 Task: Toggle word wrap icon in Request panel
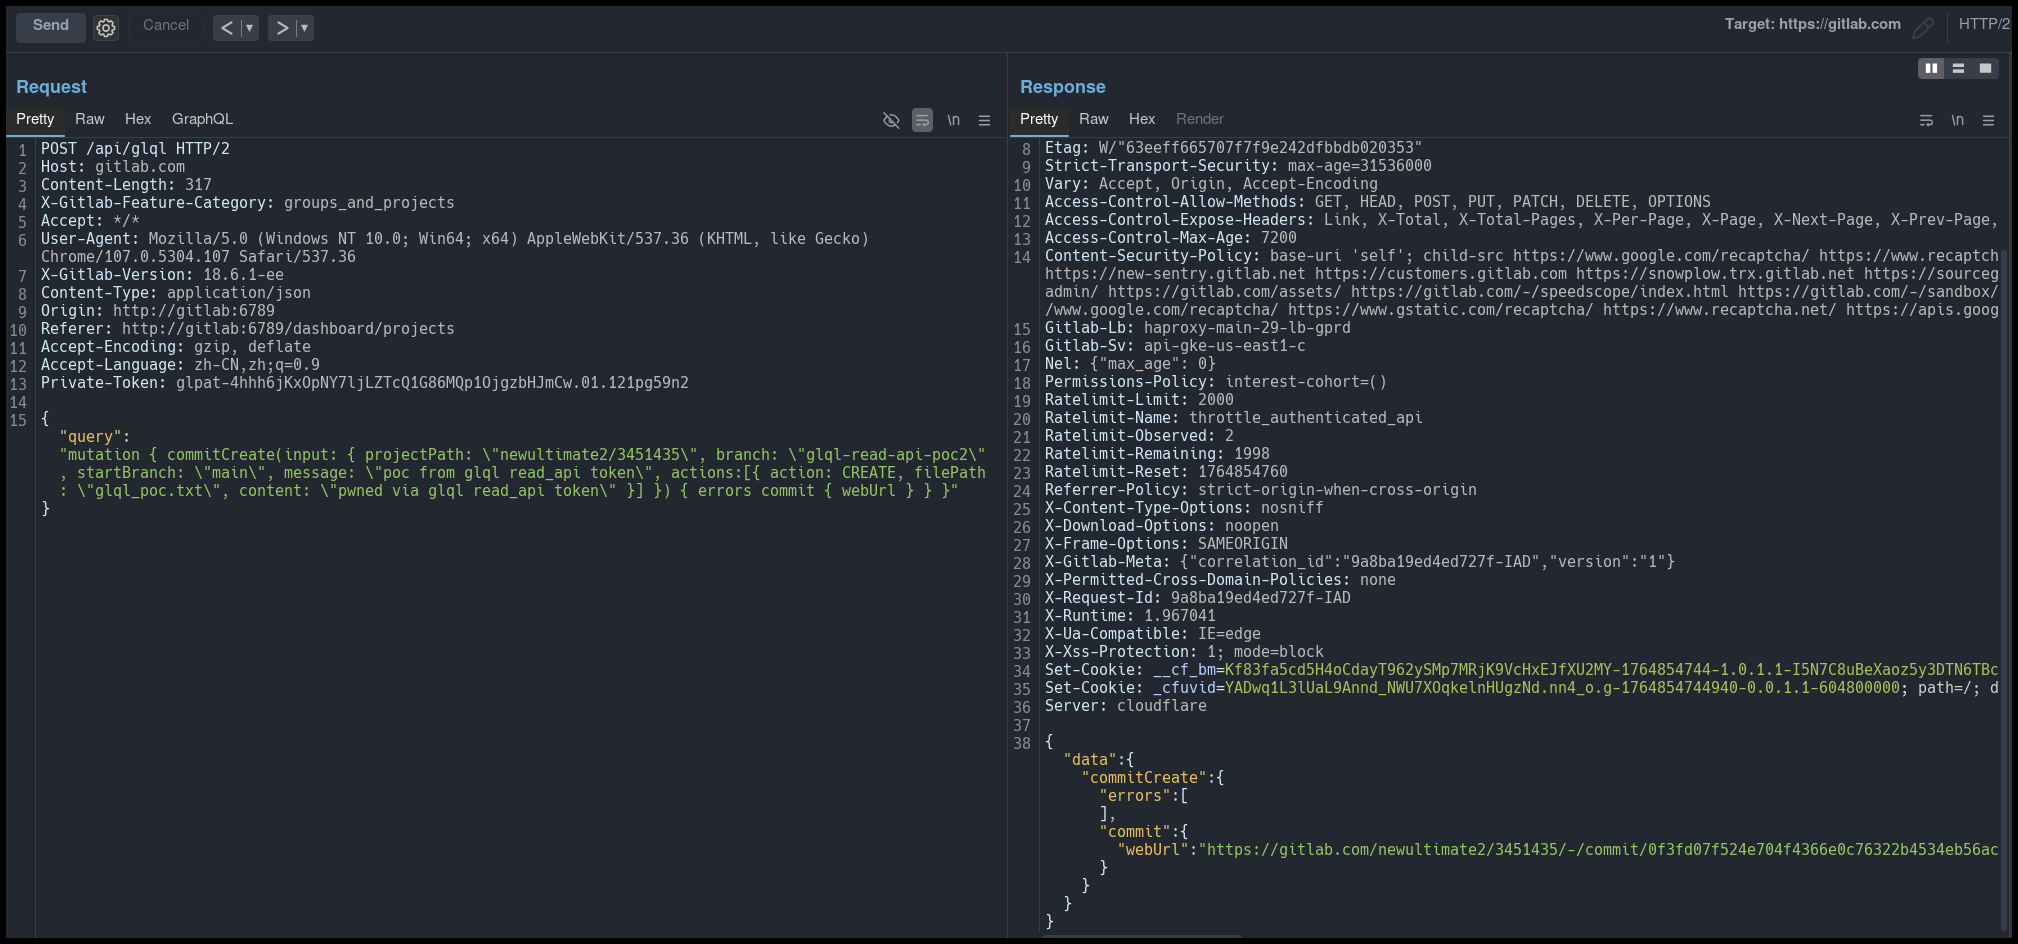(922, 120)
